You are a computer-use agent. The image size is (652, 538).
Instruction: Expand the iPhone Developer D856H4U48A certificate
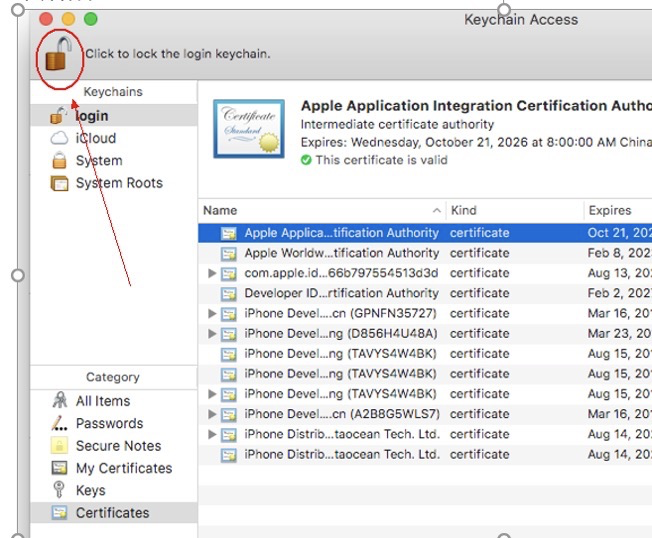[x=211, y=333]
